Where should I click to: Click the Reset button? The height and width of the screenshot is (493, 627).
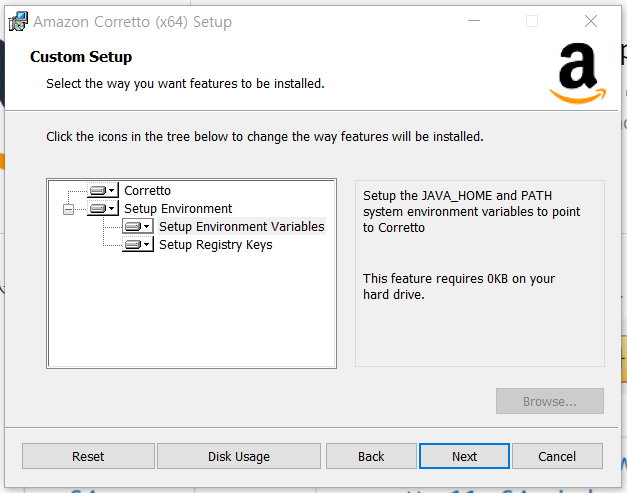pos(88,456)
